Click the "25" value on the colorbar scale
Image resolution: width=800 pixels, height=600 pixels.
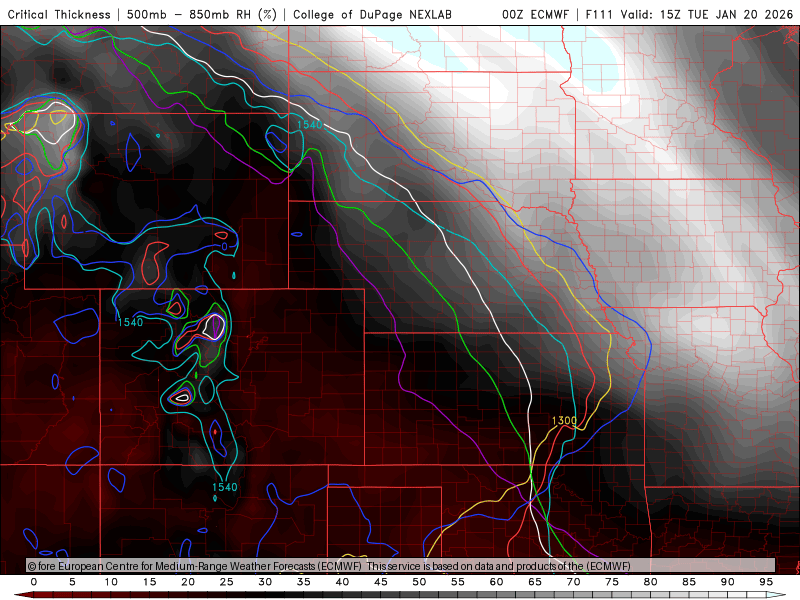click(227, 582)
